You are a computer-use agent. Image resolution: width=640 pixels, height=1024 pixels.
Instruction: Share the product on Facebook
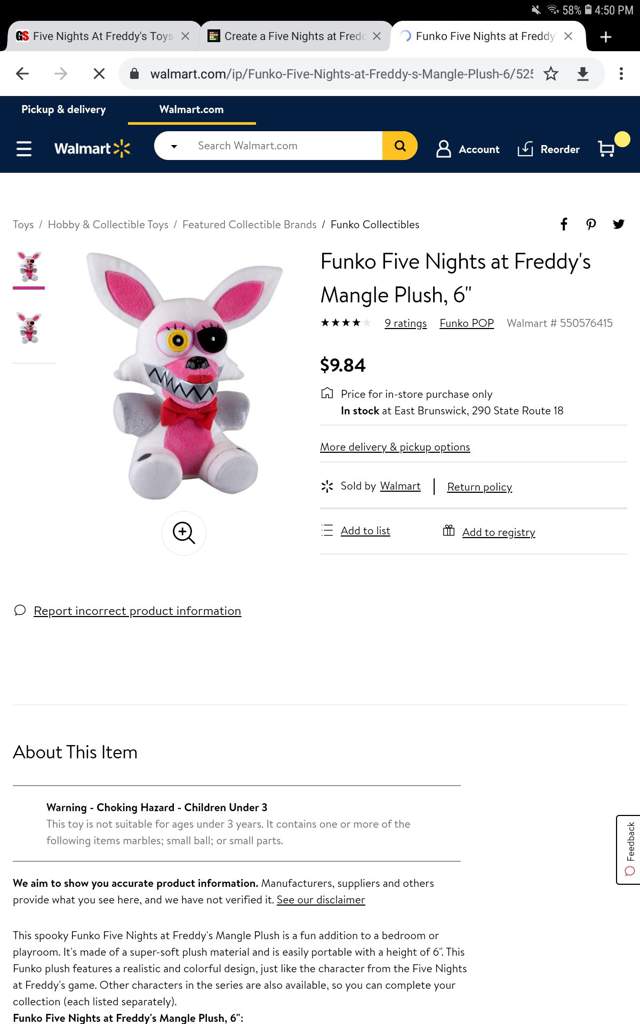(x=563, y=224)
